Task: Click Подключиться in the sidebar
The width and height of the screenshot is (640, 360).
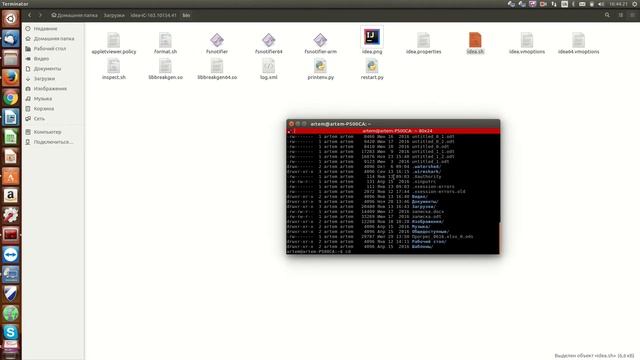Action: point(49,142)
